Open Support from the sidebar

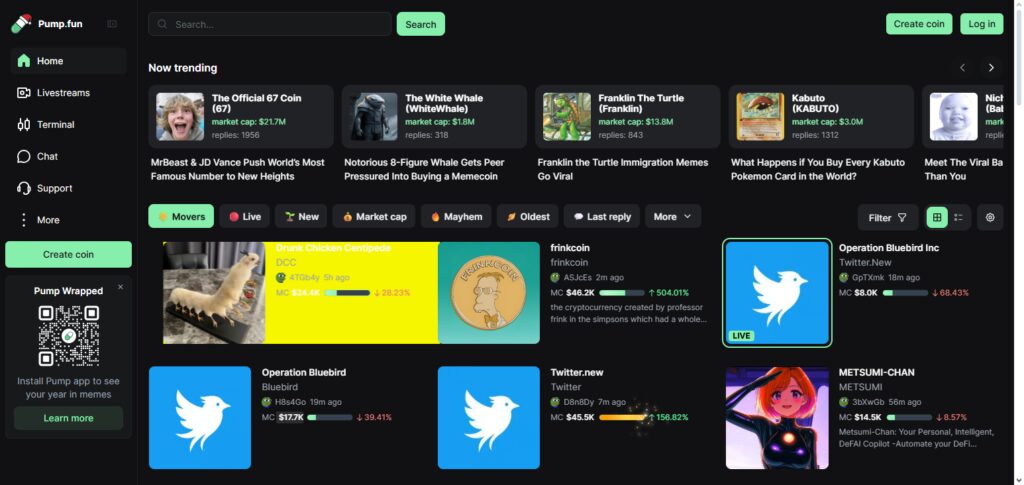click(69, 188)
